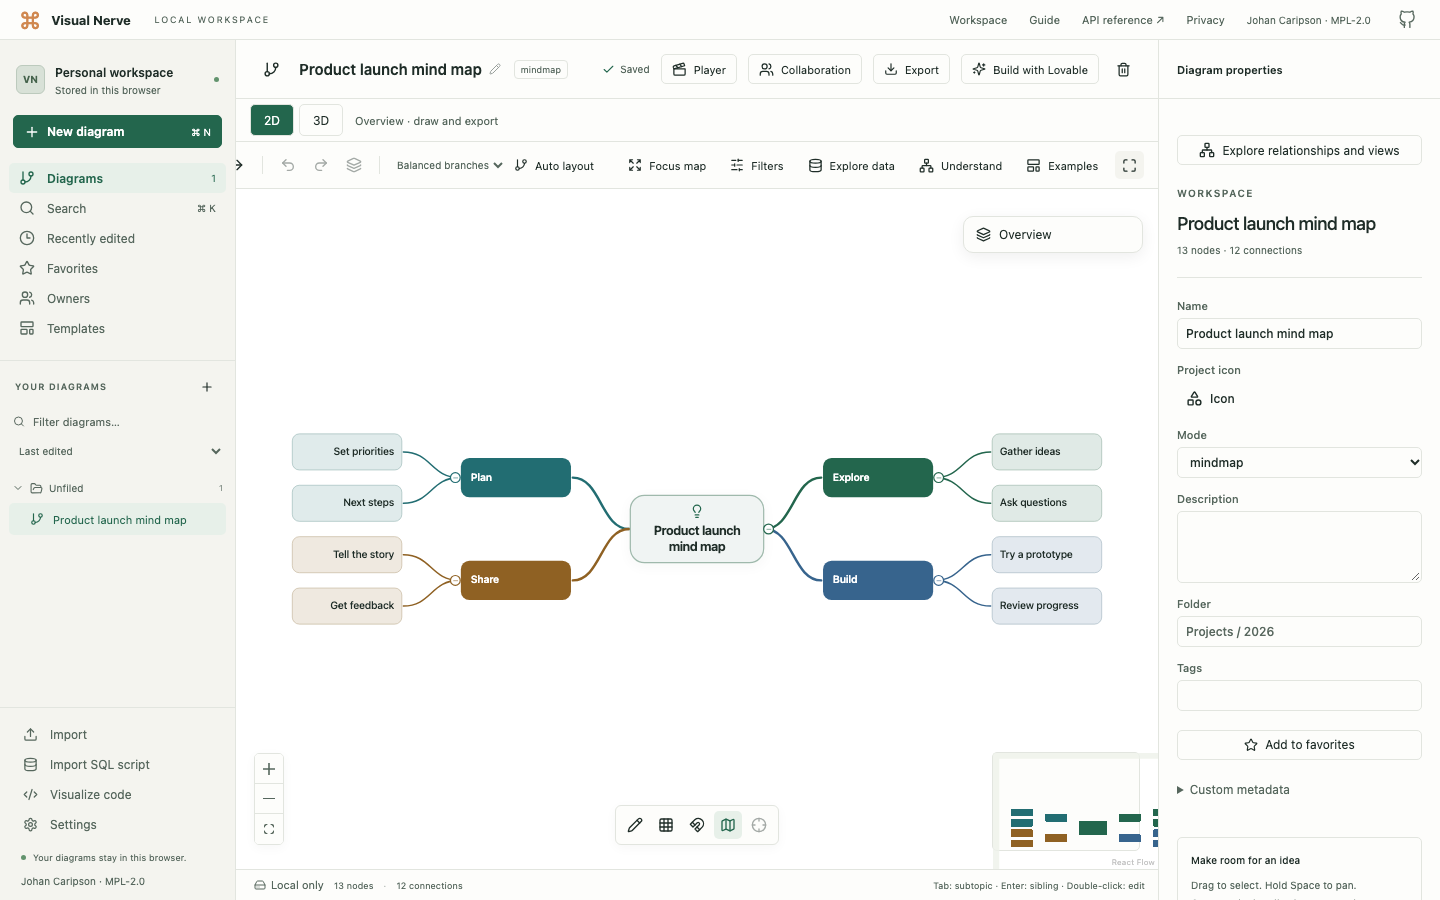
Task: Toggle fullscreen canvas icon in the toolbar
Action: coord(1129,166)
